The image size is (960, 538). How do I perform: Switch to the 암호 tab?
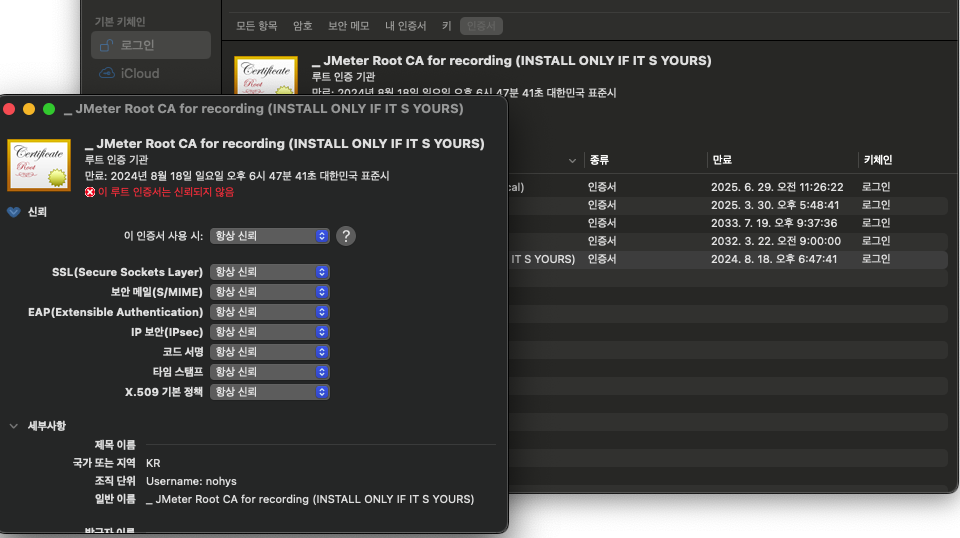click(302, 26)
